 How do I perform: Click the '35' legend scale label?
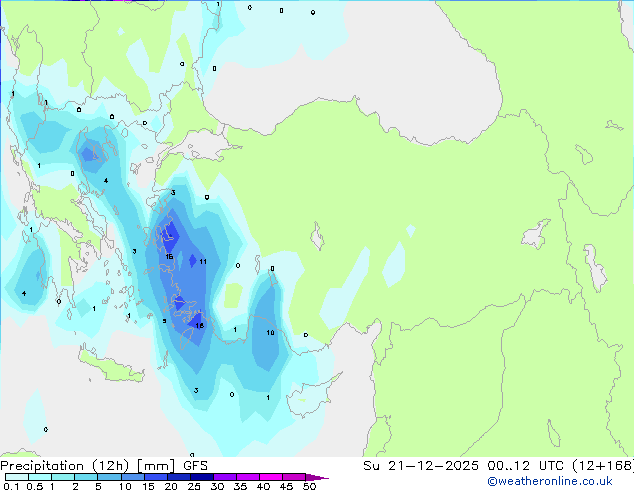click(x=240, y=486)
